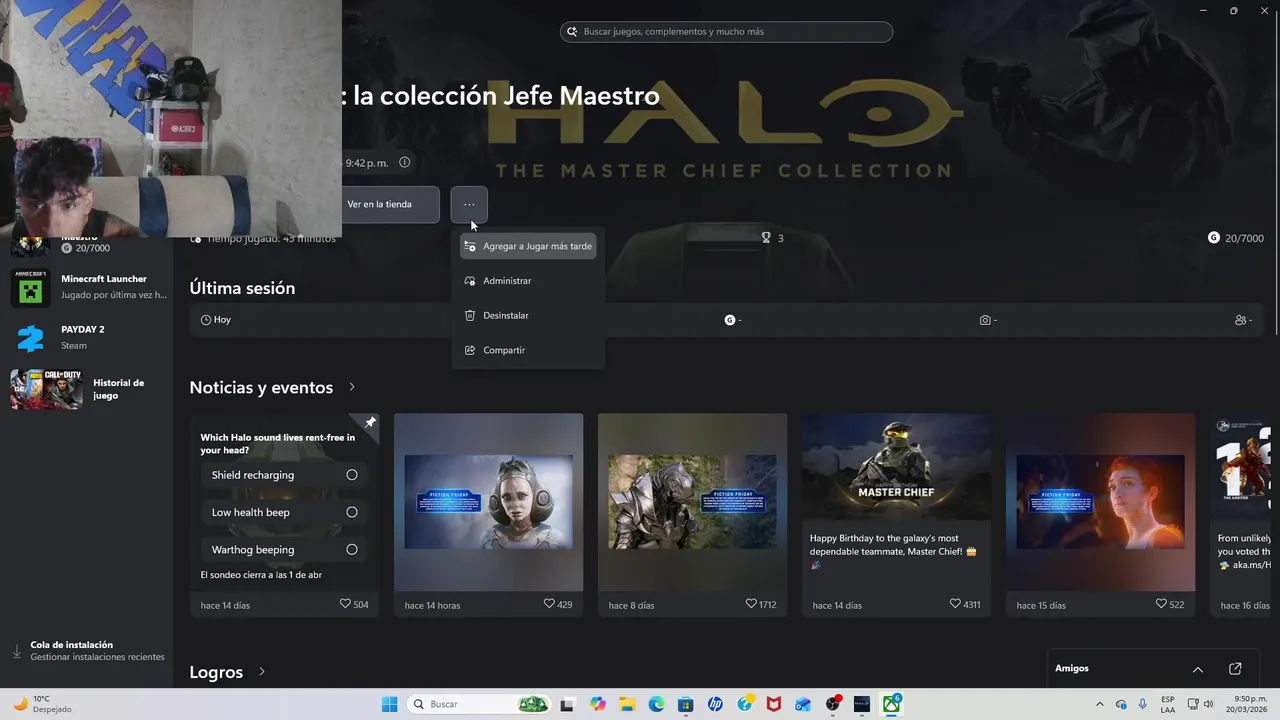Click the weather widget showing 10°C Despejado
Viewport: 1280px width, 720px height.
click(42, 704)
